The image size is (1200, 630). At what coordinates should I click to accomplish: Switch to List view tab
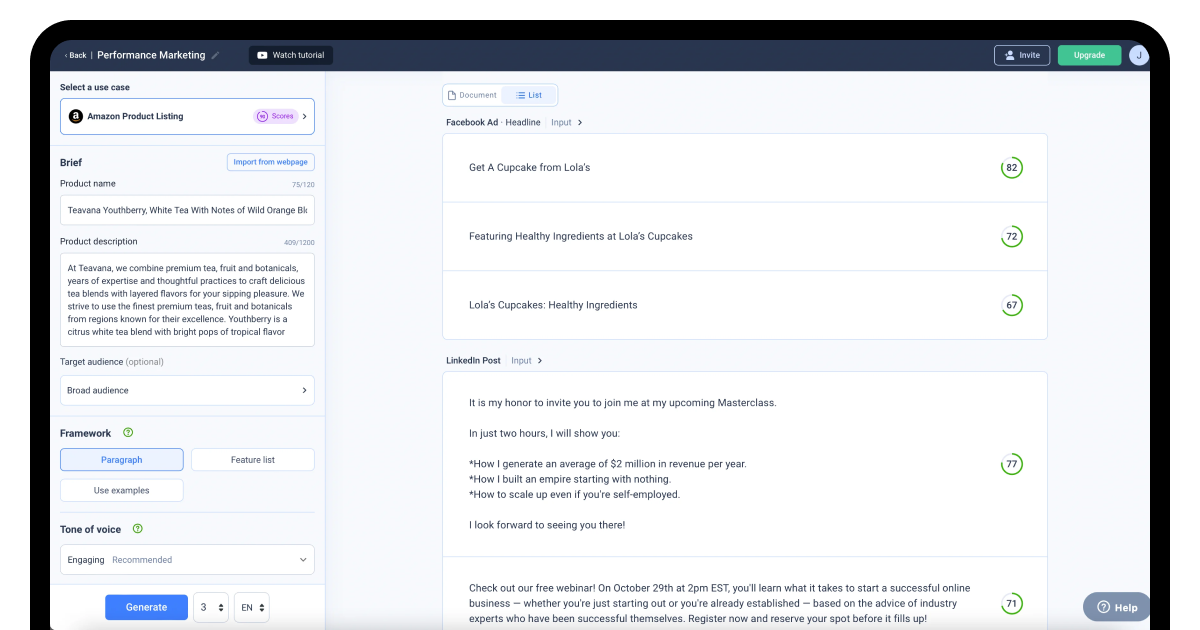(x=529, y=95)
